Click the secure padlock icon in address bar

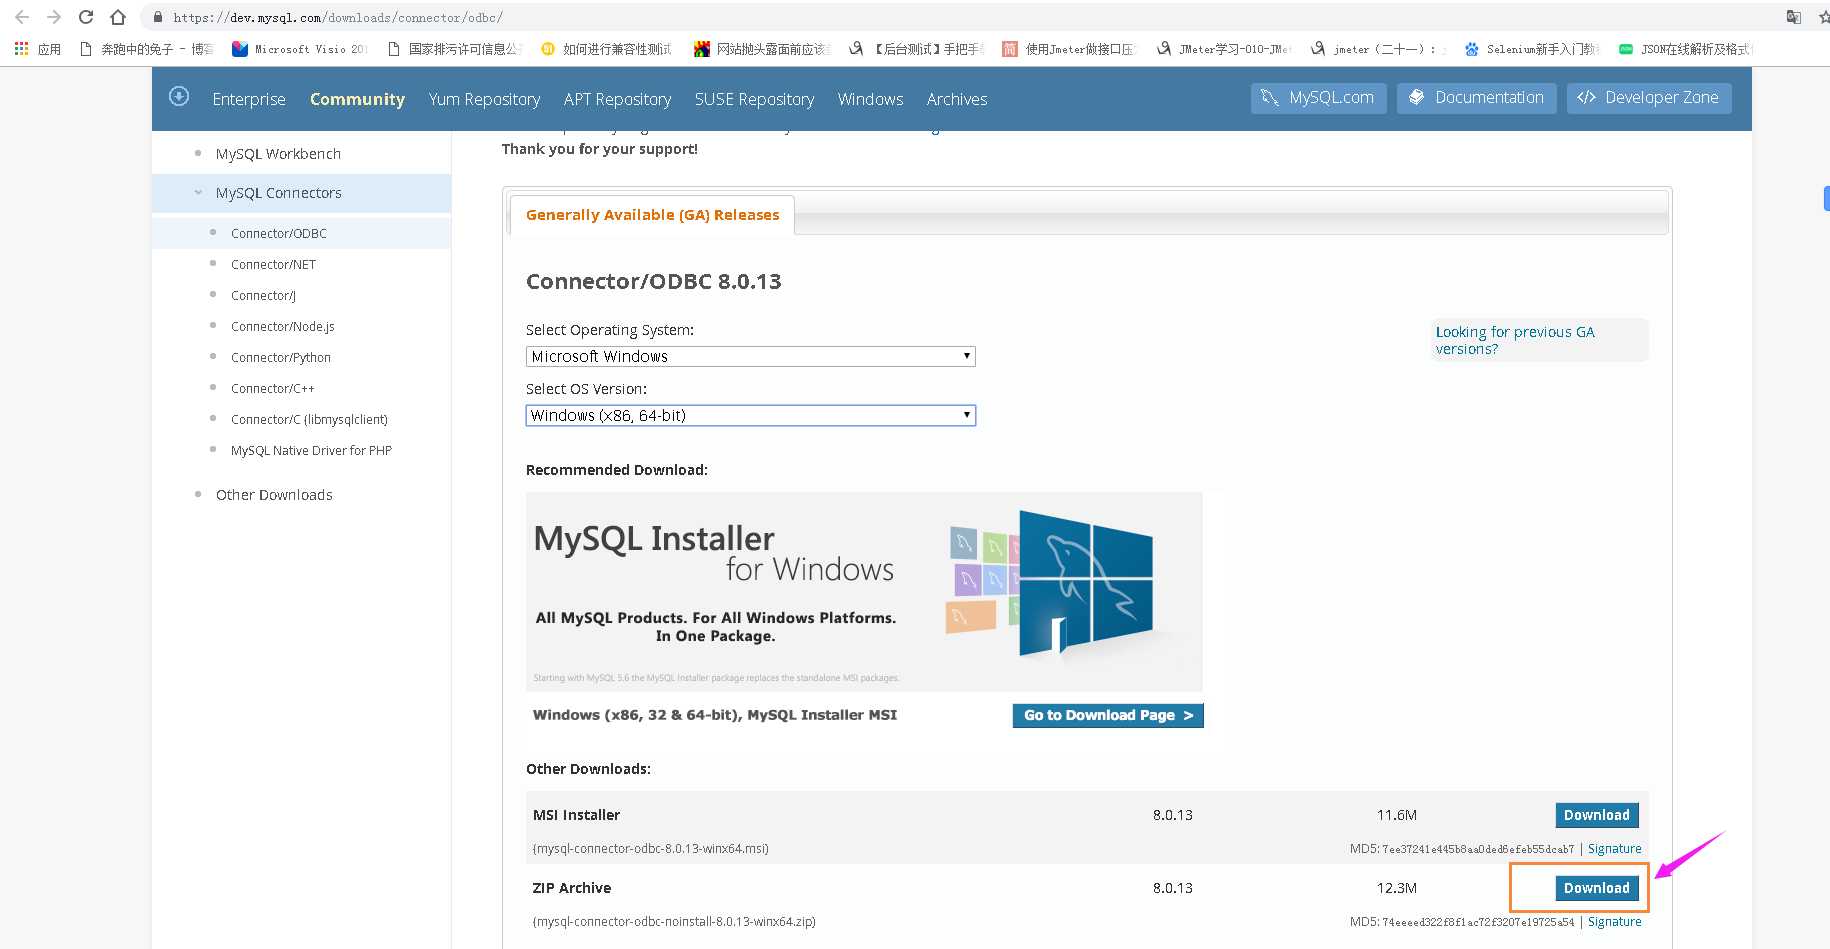[x=157, y=17]
